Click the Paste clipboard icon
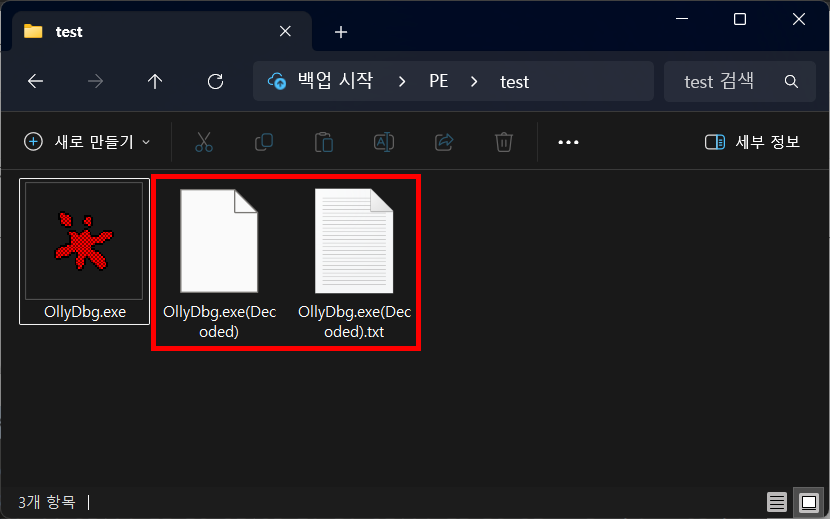830x519 pixels. 323,142
